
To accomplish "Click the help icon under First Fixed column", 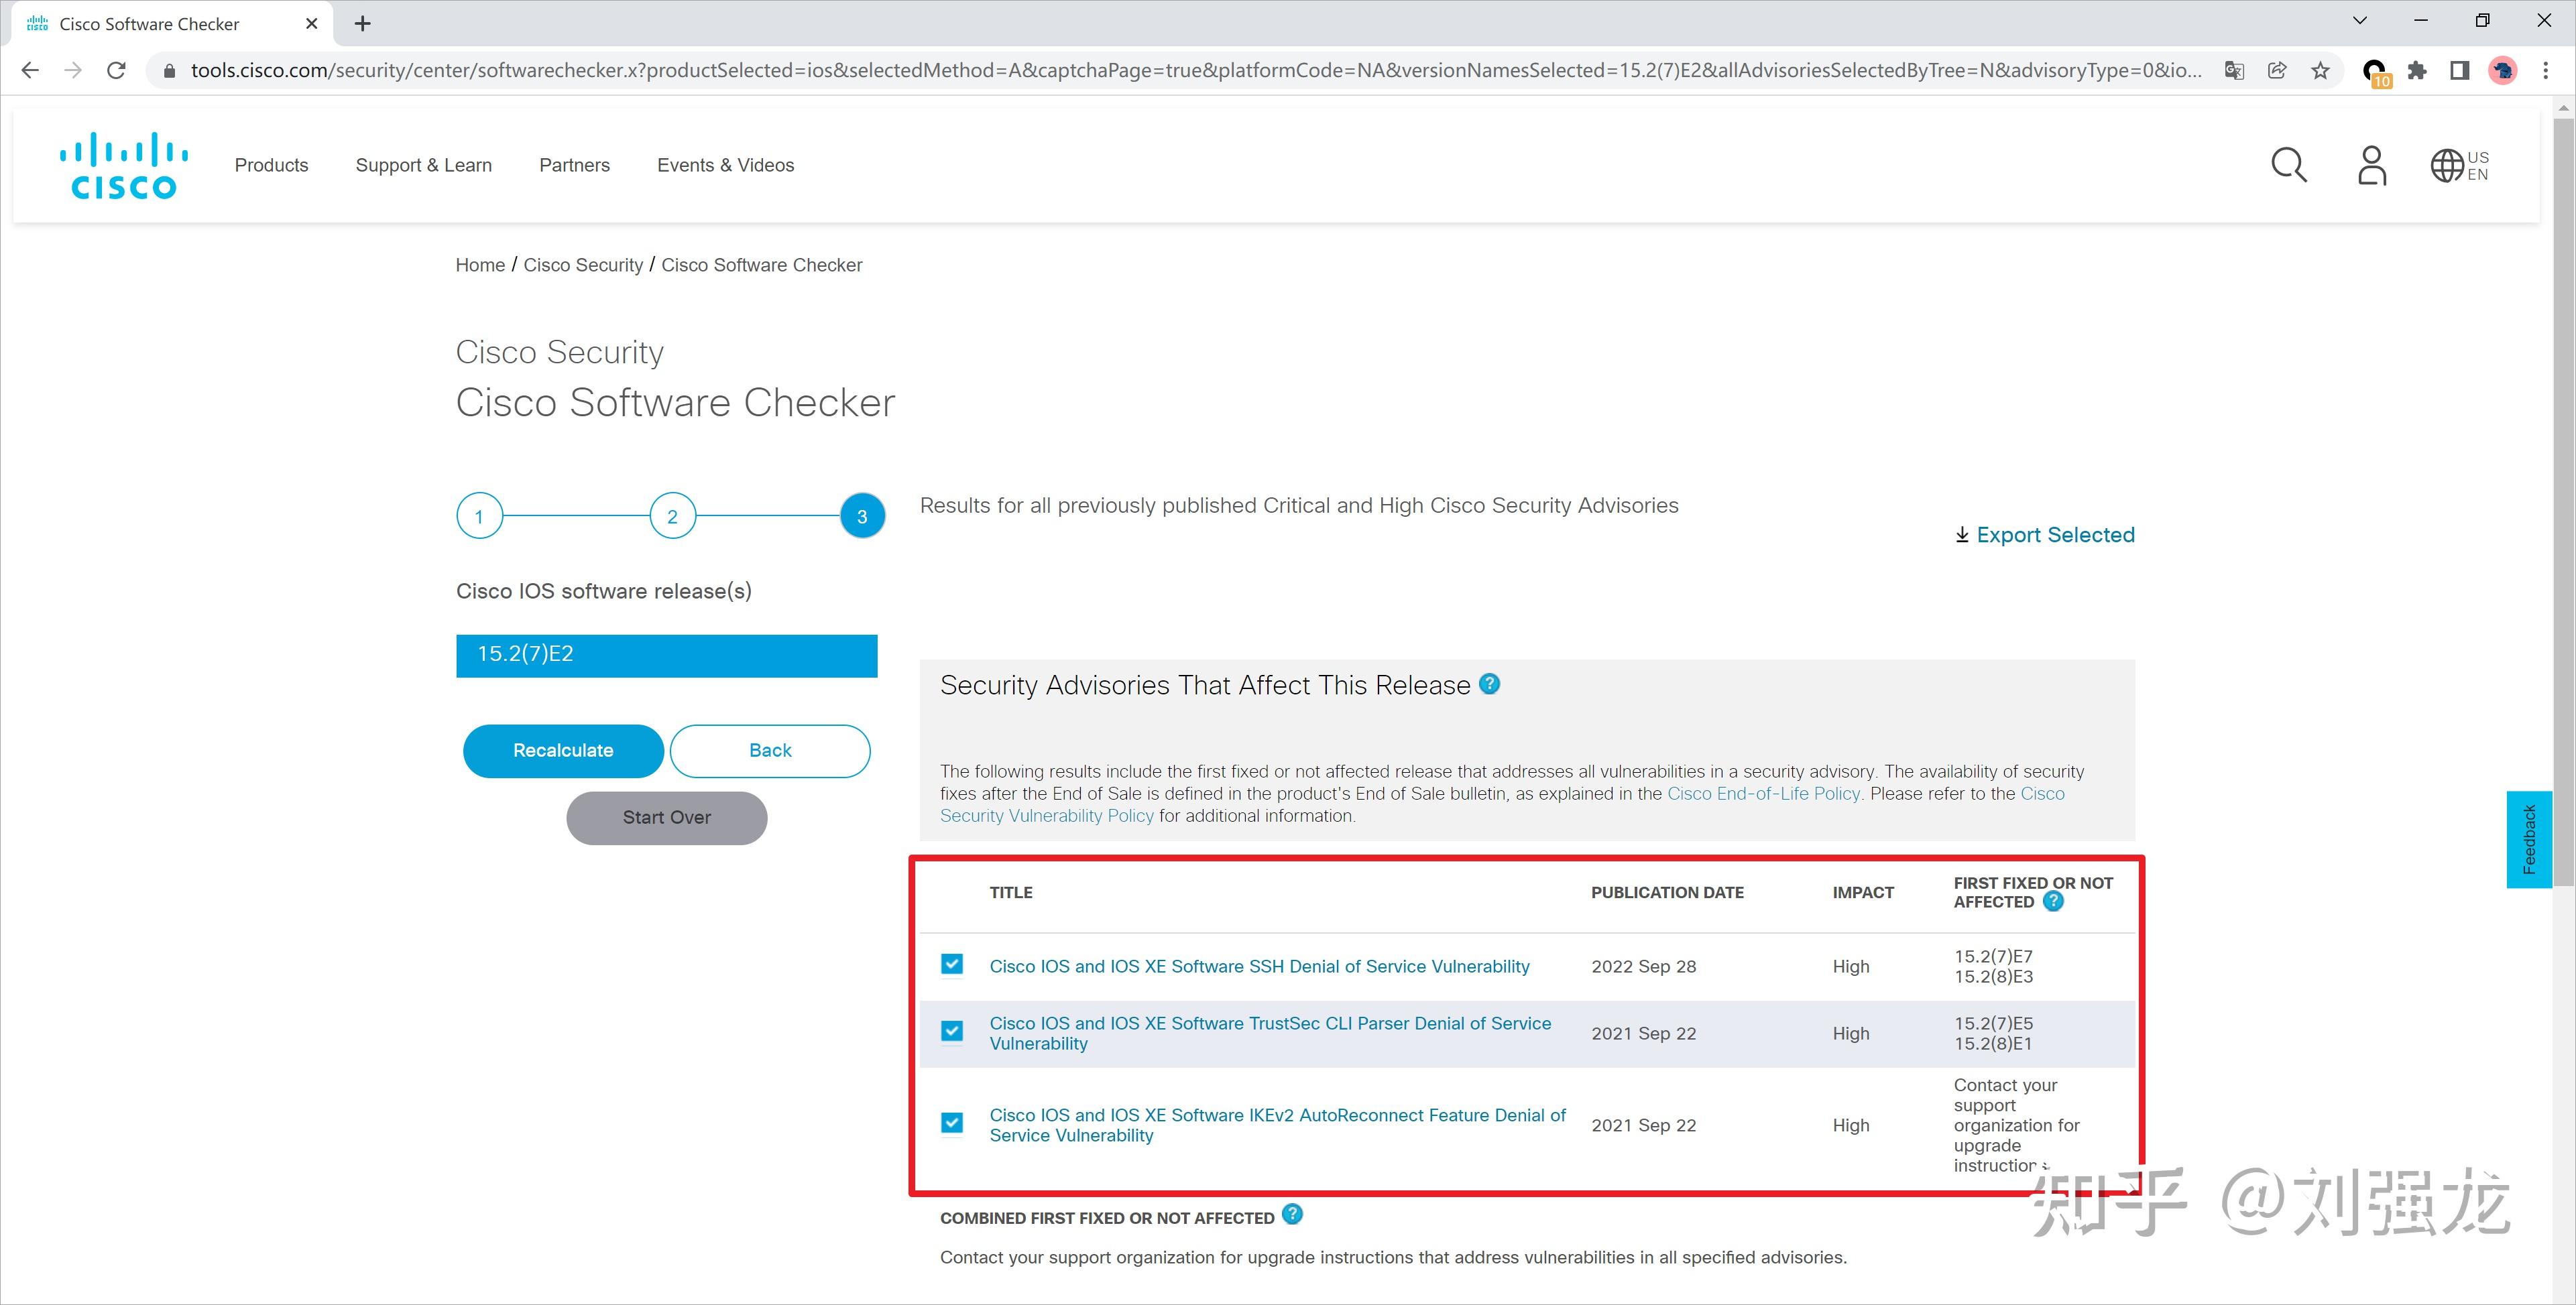I will [x=2054, y=901].
